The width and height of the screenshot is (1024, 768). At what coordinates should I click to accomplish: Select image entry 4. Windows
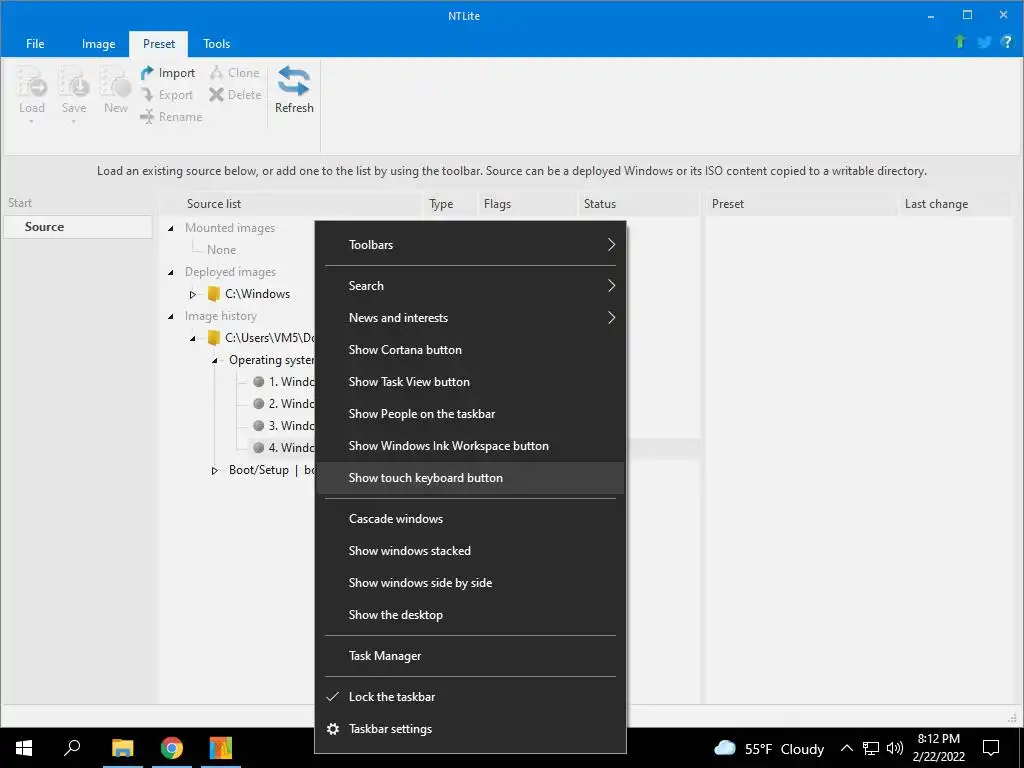283,448
